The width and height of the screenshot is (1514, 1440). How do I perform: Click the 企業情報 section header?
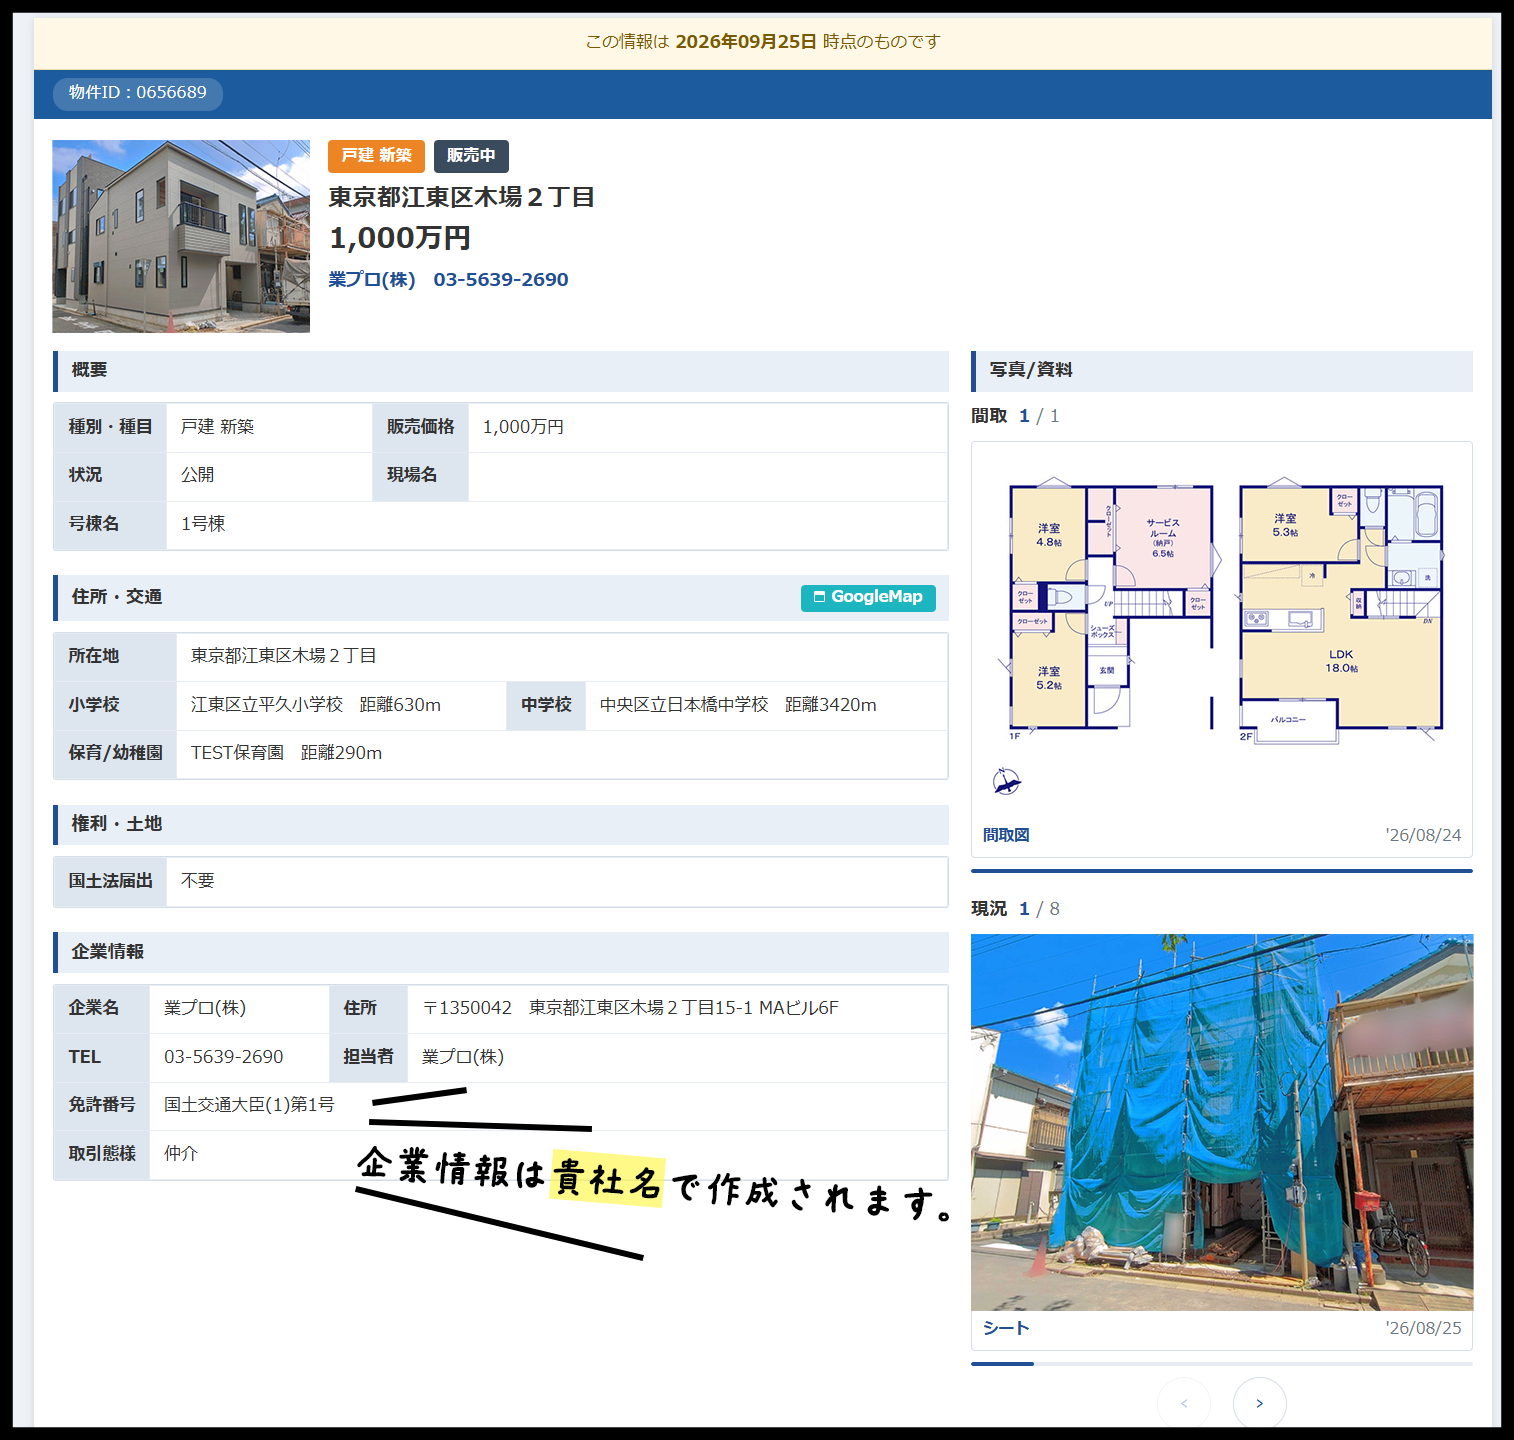[x=500, y=952]
